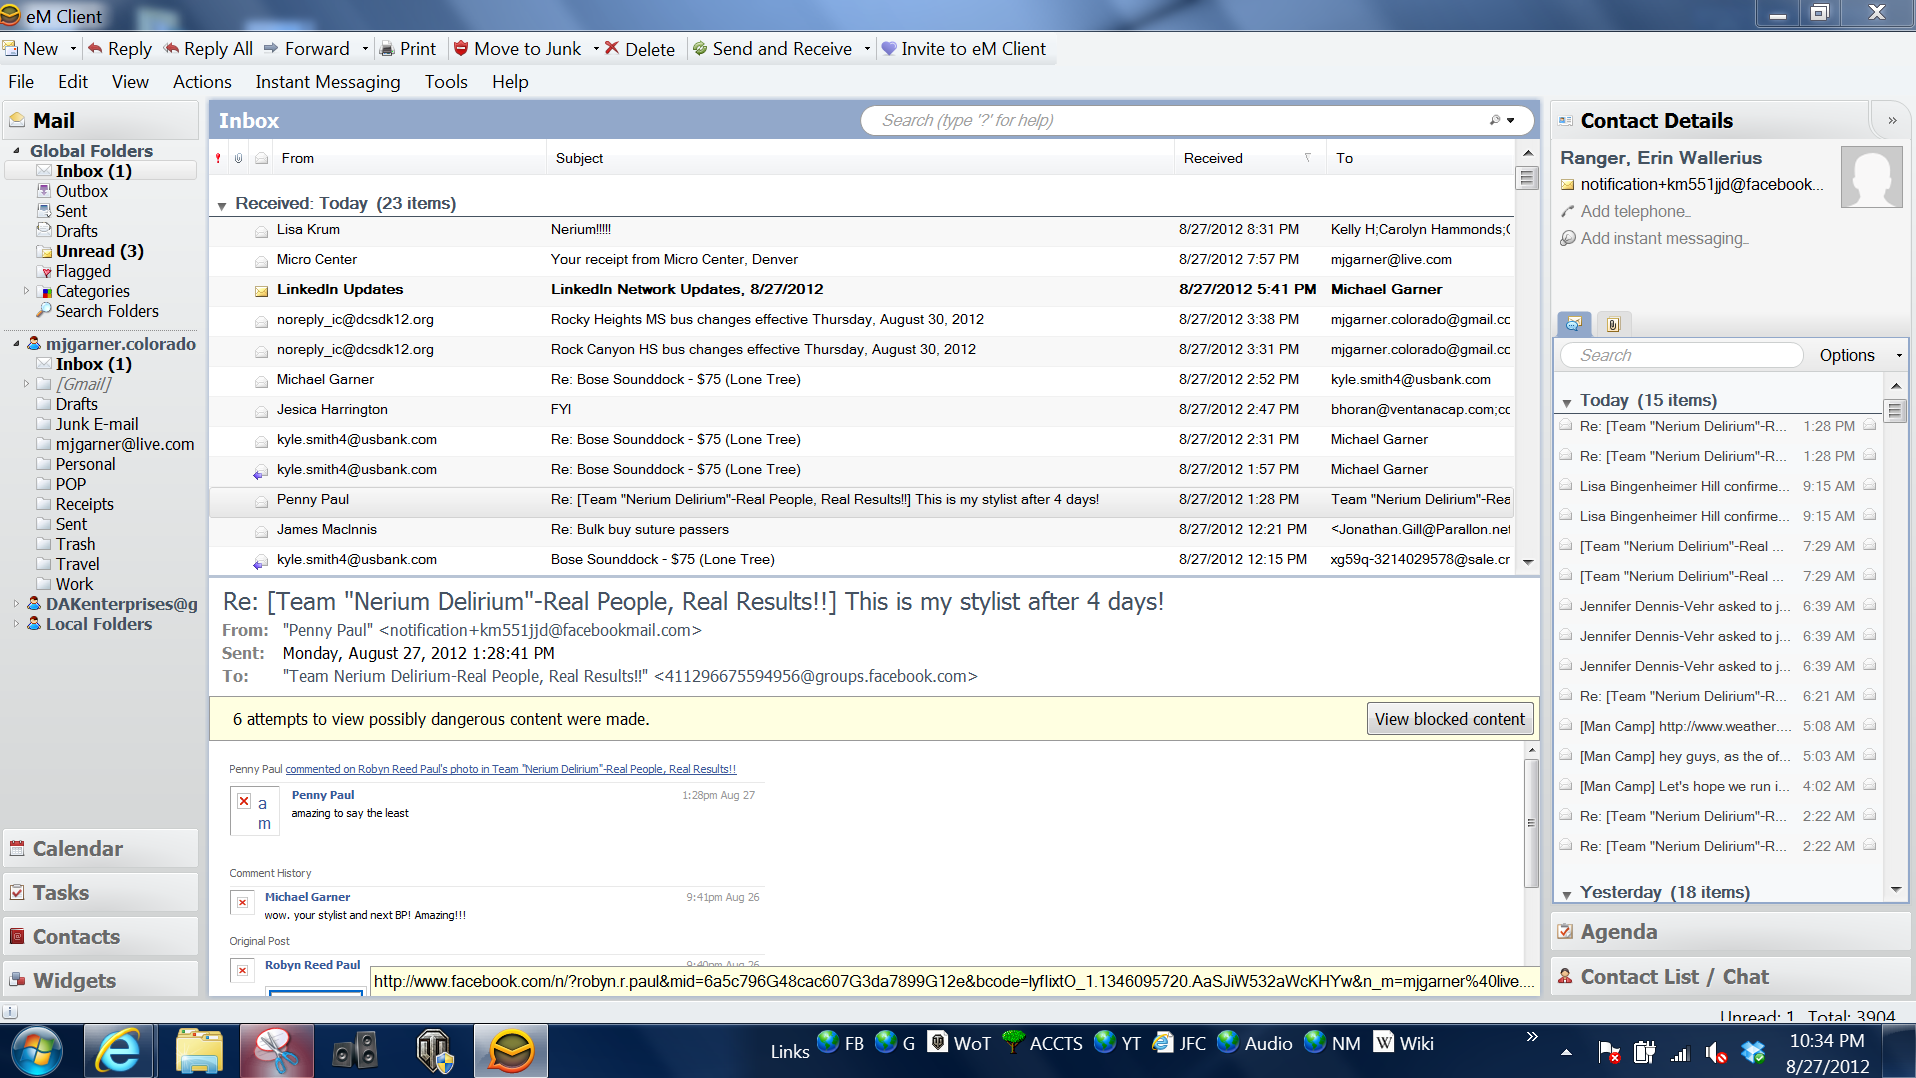Sort by the attachment column icon
The height and width of the screenshot is (1078, 1916).
[239, 158]
